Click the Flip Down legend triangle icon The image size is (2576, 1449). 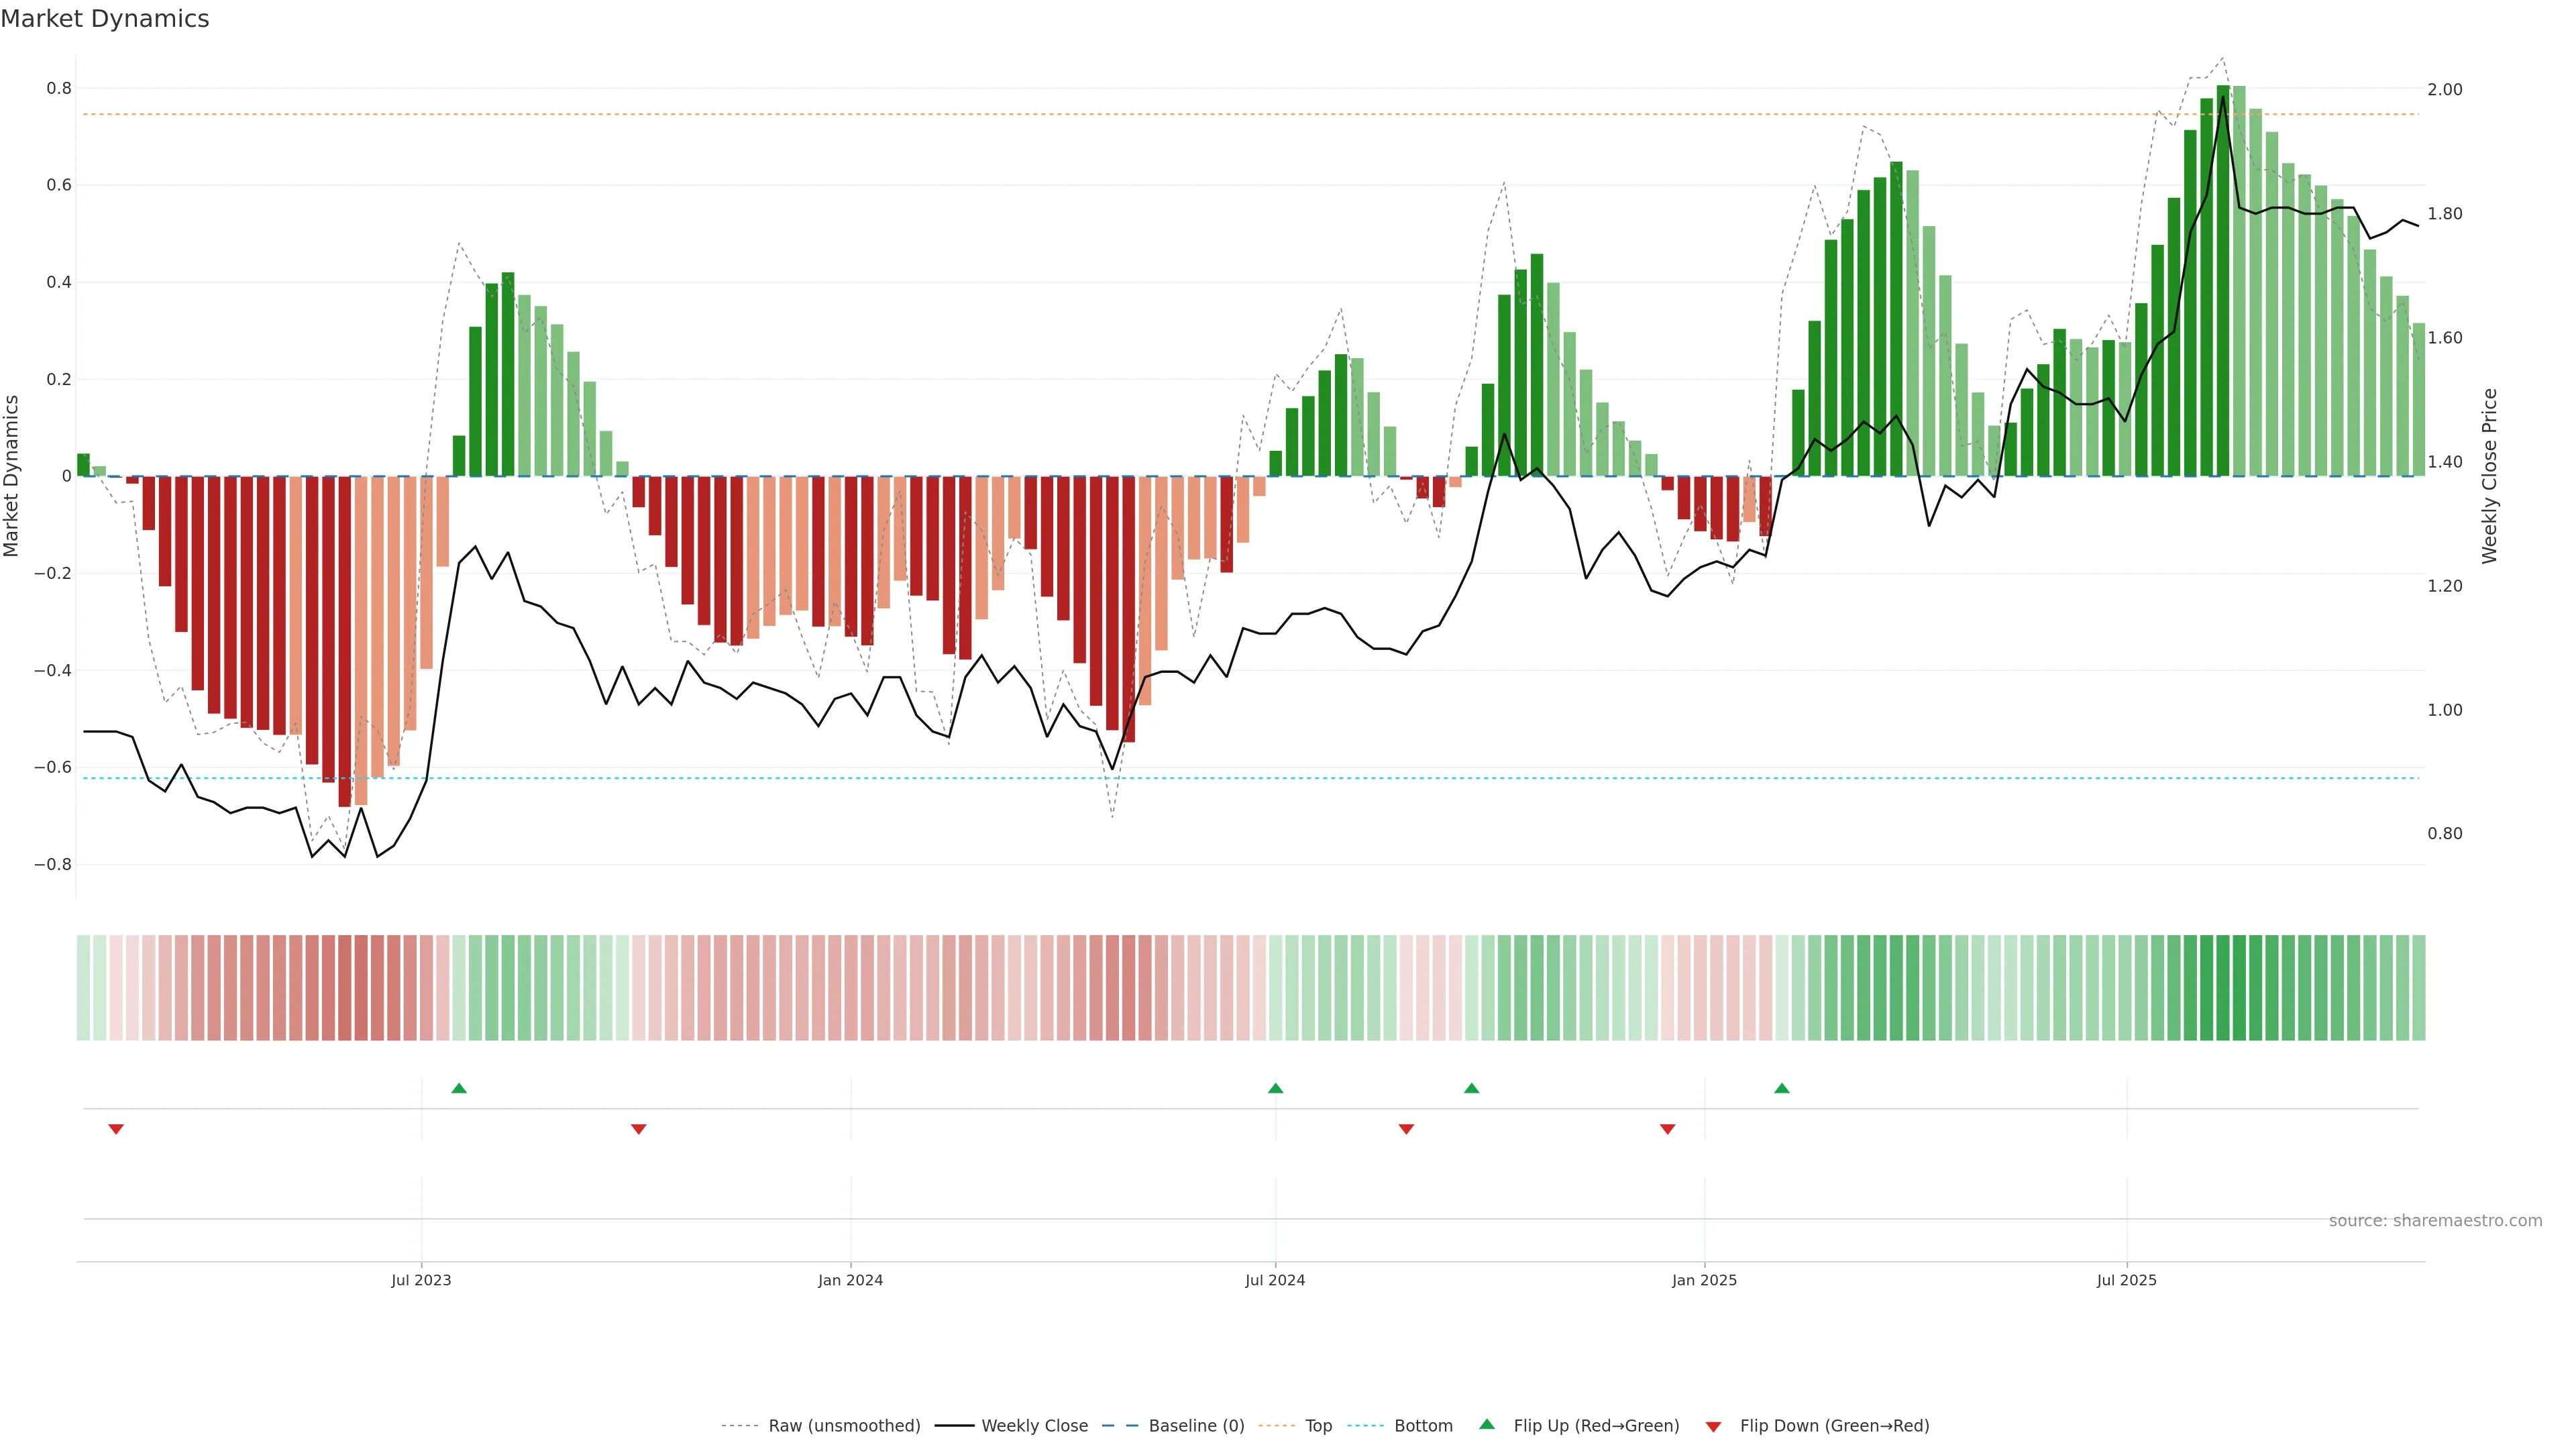point(1713,1427)
